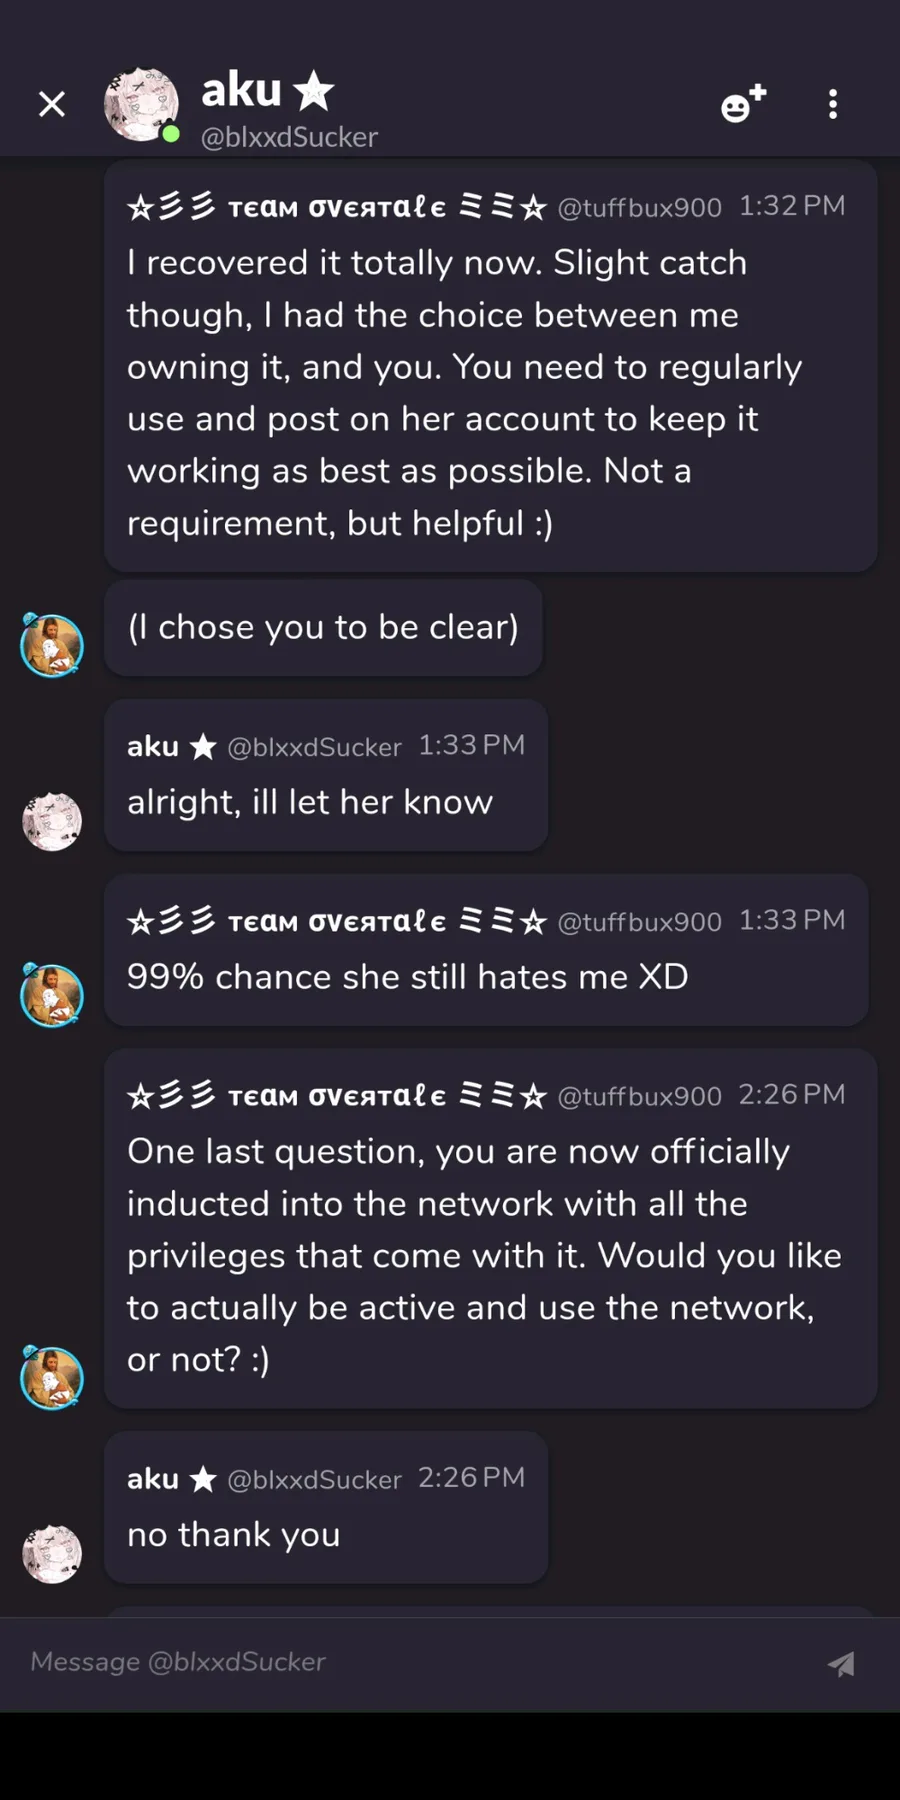Open the three-dot more options menu
The image size is (900, 1800).
point(833,104)
